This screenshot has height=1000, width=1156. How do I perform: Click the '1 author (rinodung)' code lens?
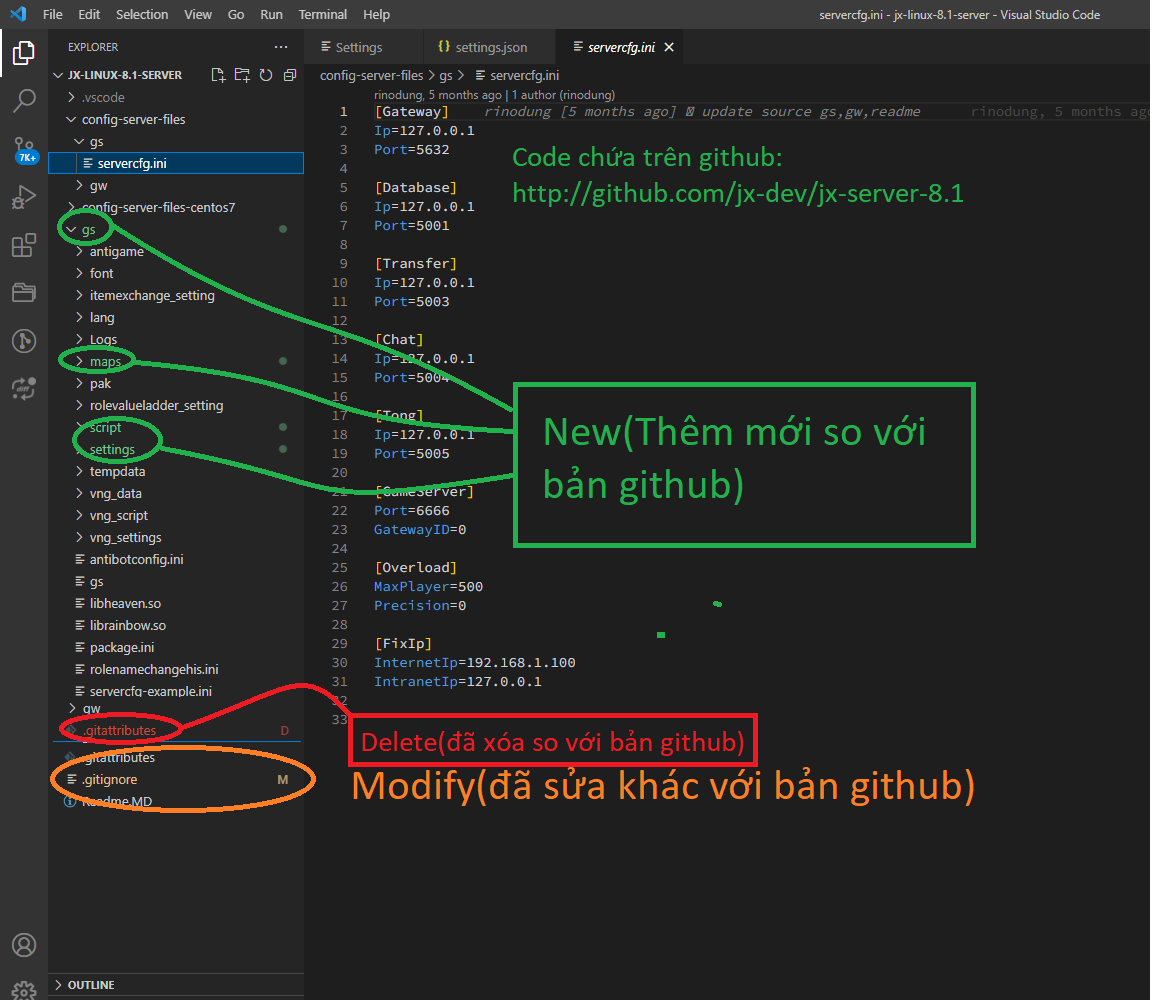click(x=563, y=95)
